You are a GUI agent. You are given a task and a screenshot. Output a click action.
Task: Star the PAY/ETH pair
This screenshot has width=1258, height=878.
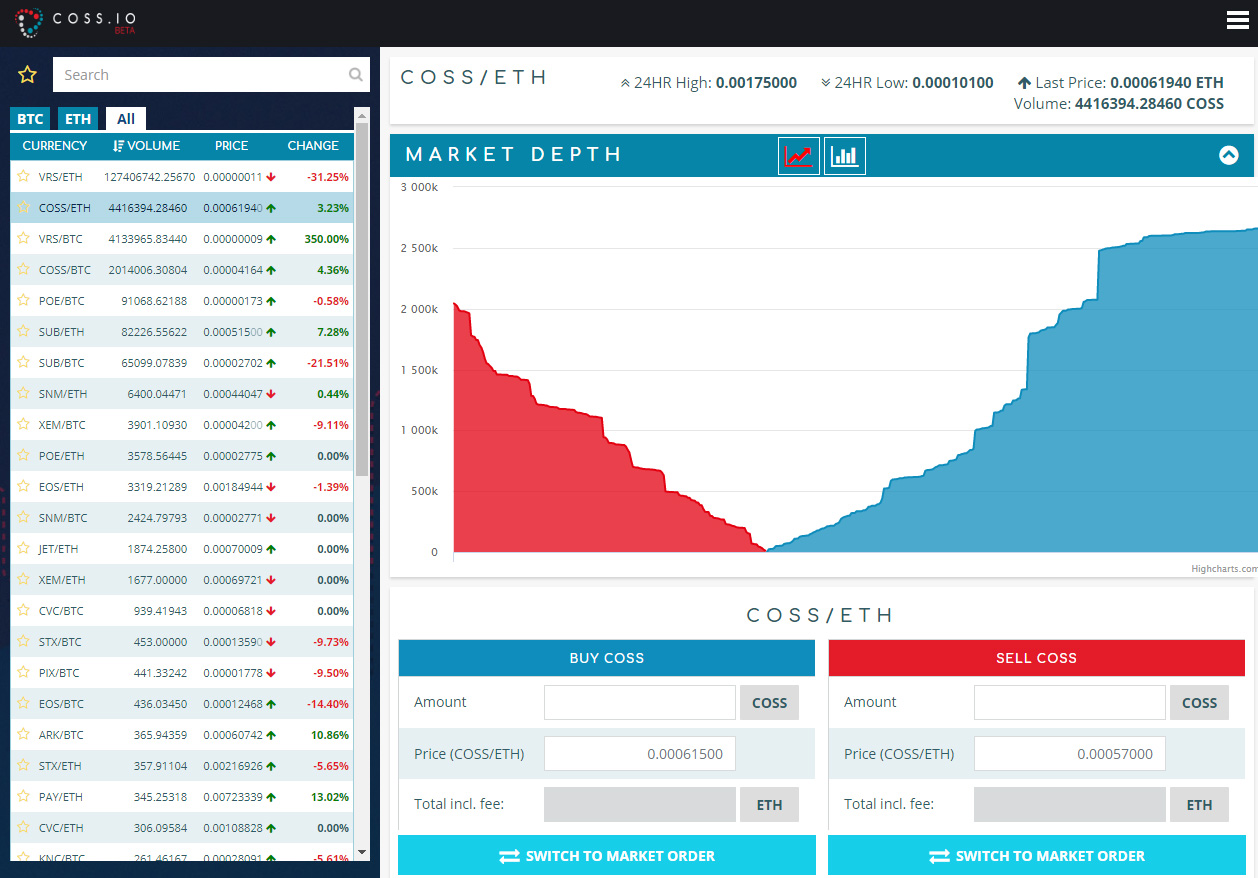click(24, 797)
